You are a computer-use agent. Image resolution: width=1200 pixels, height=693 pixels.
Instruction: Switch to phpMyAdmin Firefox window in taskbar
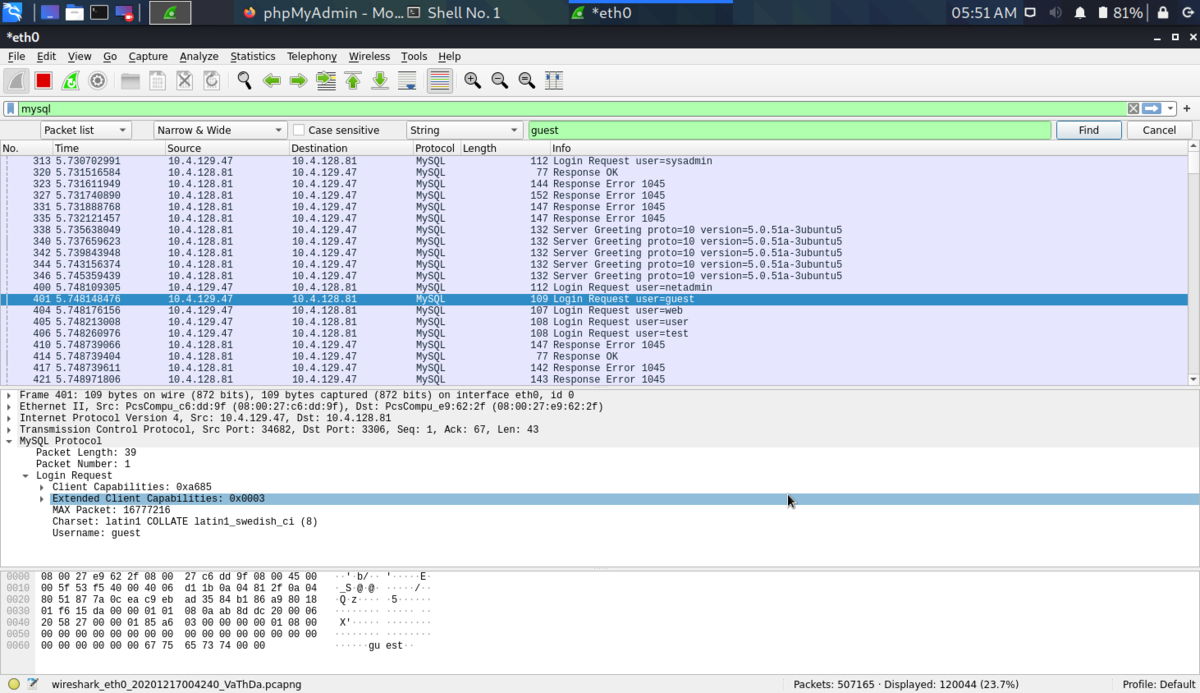pos(323,13)
